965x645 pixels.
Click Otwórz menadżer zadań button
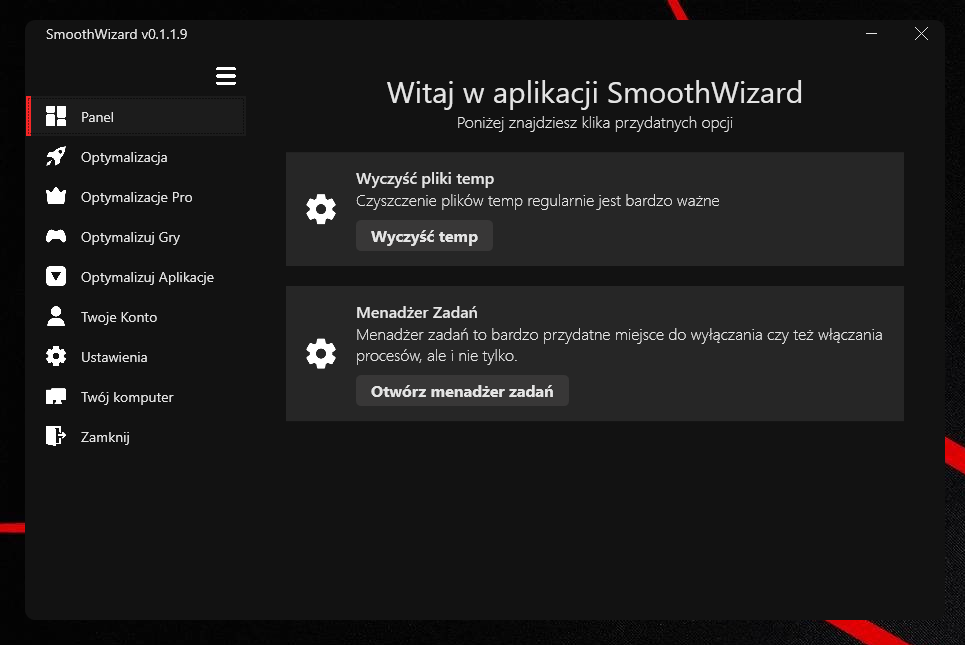(462, 391)
